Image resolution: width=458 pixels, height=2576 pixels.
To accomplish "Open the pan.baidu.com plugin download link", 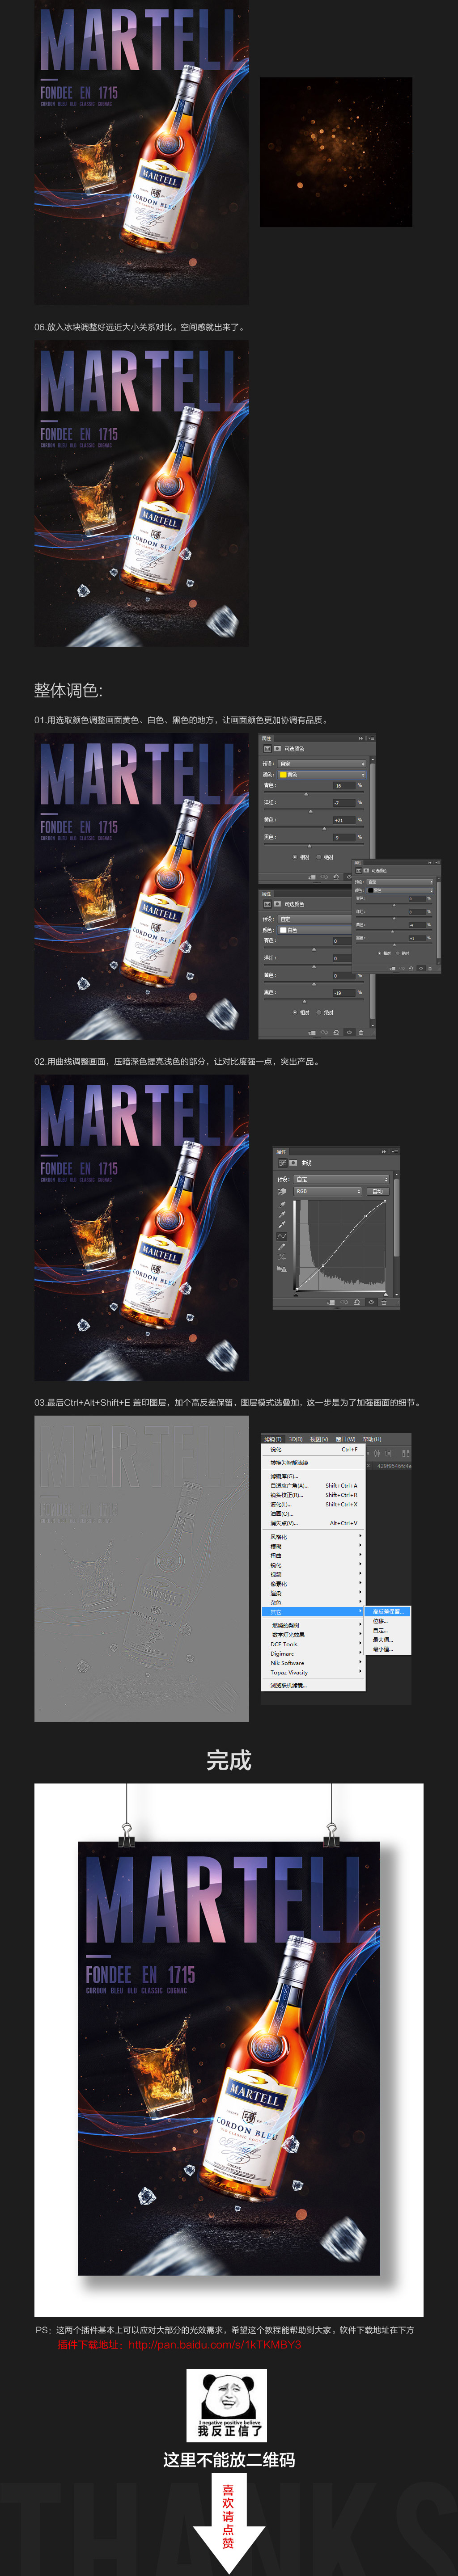I will pos(215,2344).
